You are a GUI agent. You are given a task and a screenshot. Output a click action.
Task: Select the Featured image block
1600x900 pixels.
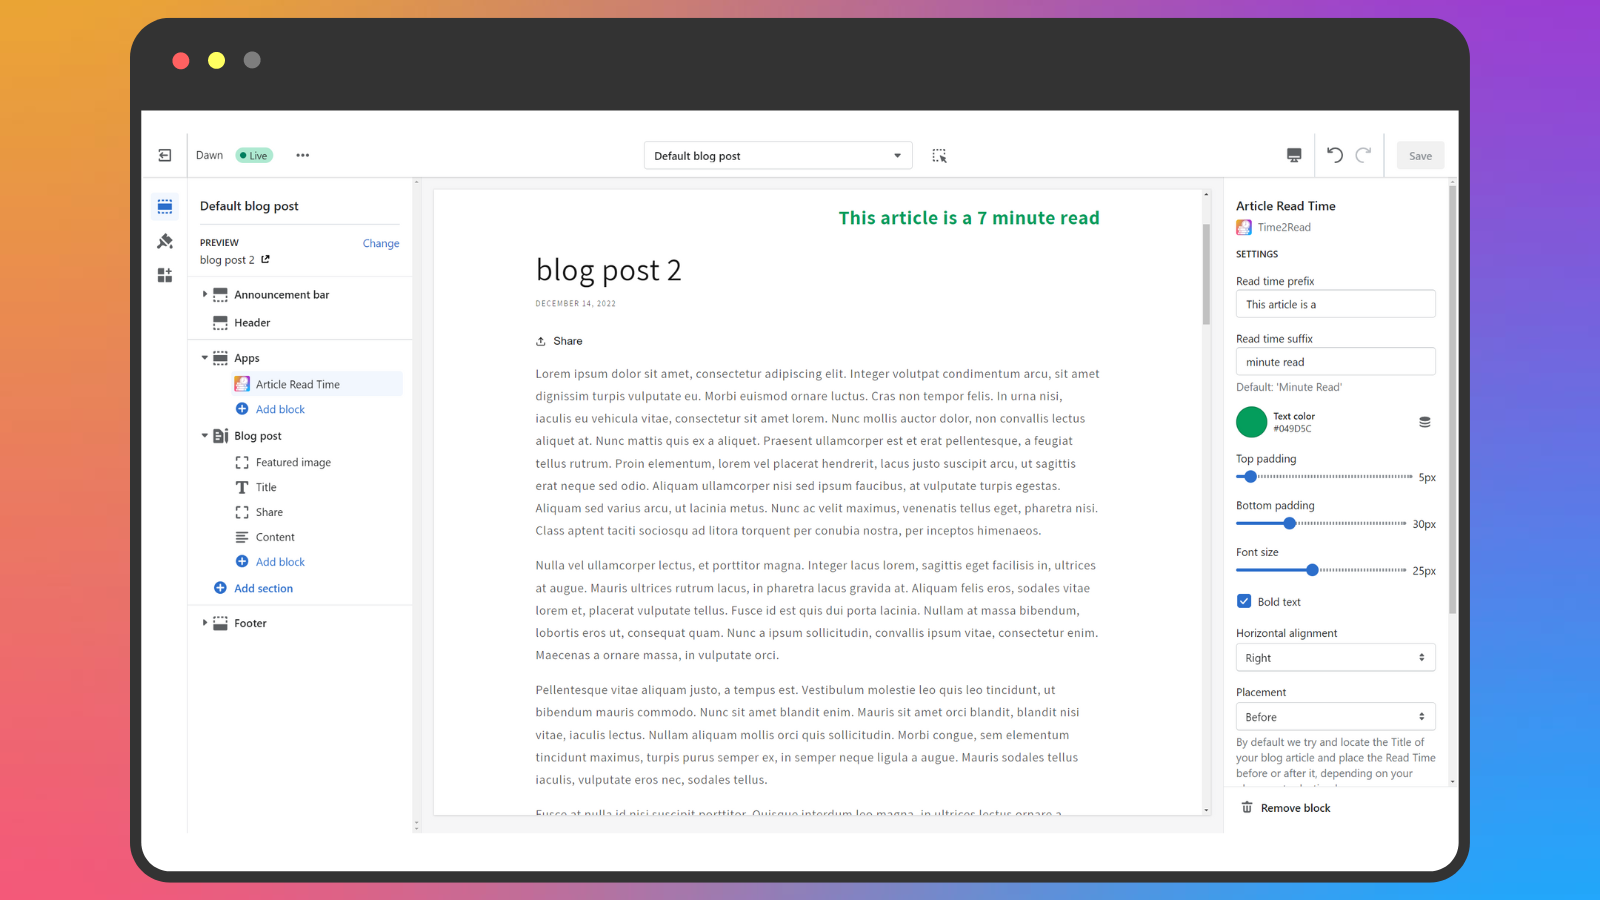pyautogui.click(x=292, y=461)
